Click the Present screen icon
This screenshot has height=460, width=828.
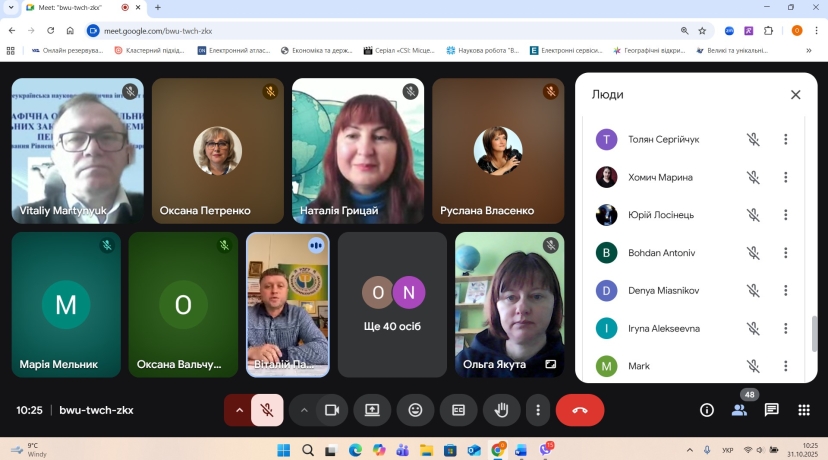pyautogui.click(x=372, y=410)
